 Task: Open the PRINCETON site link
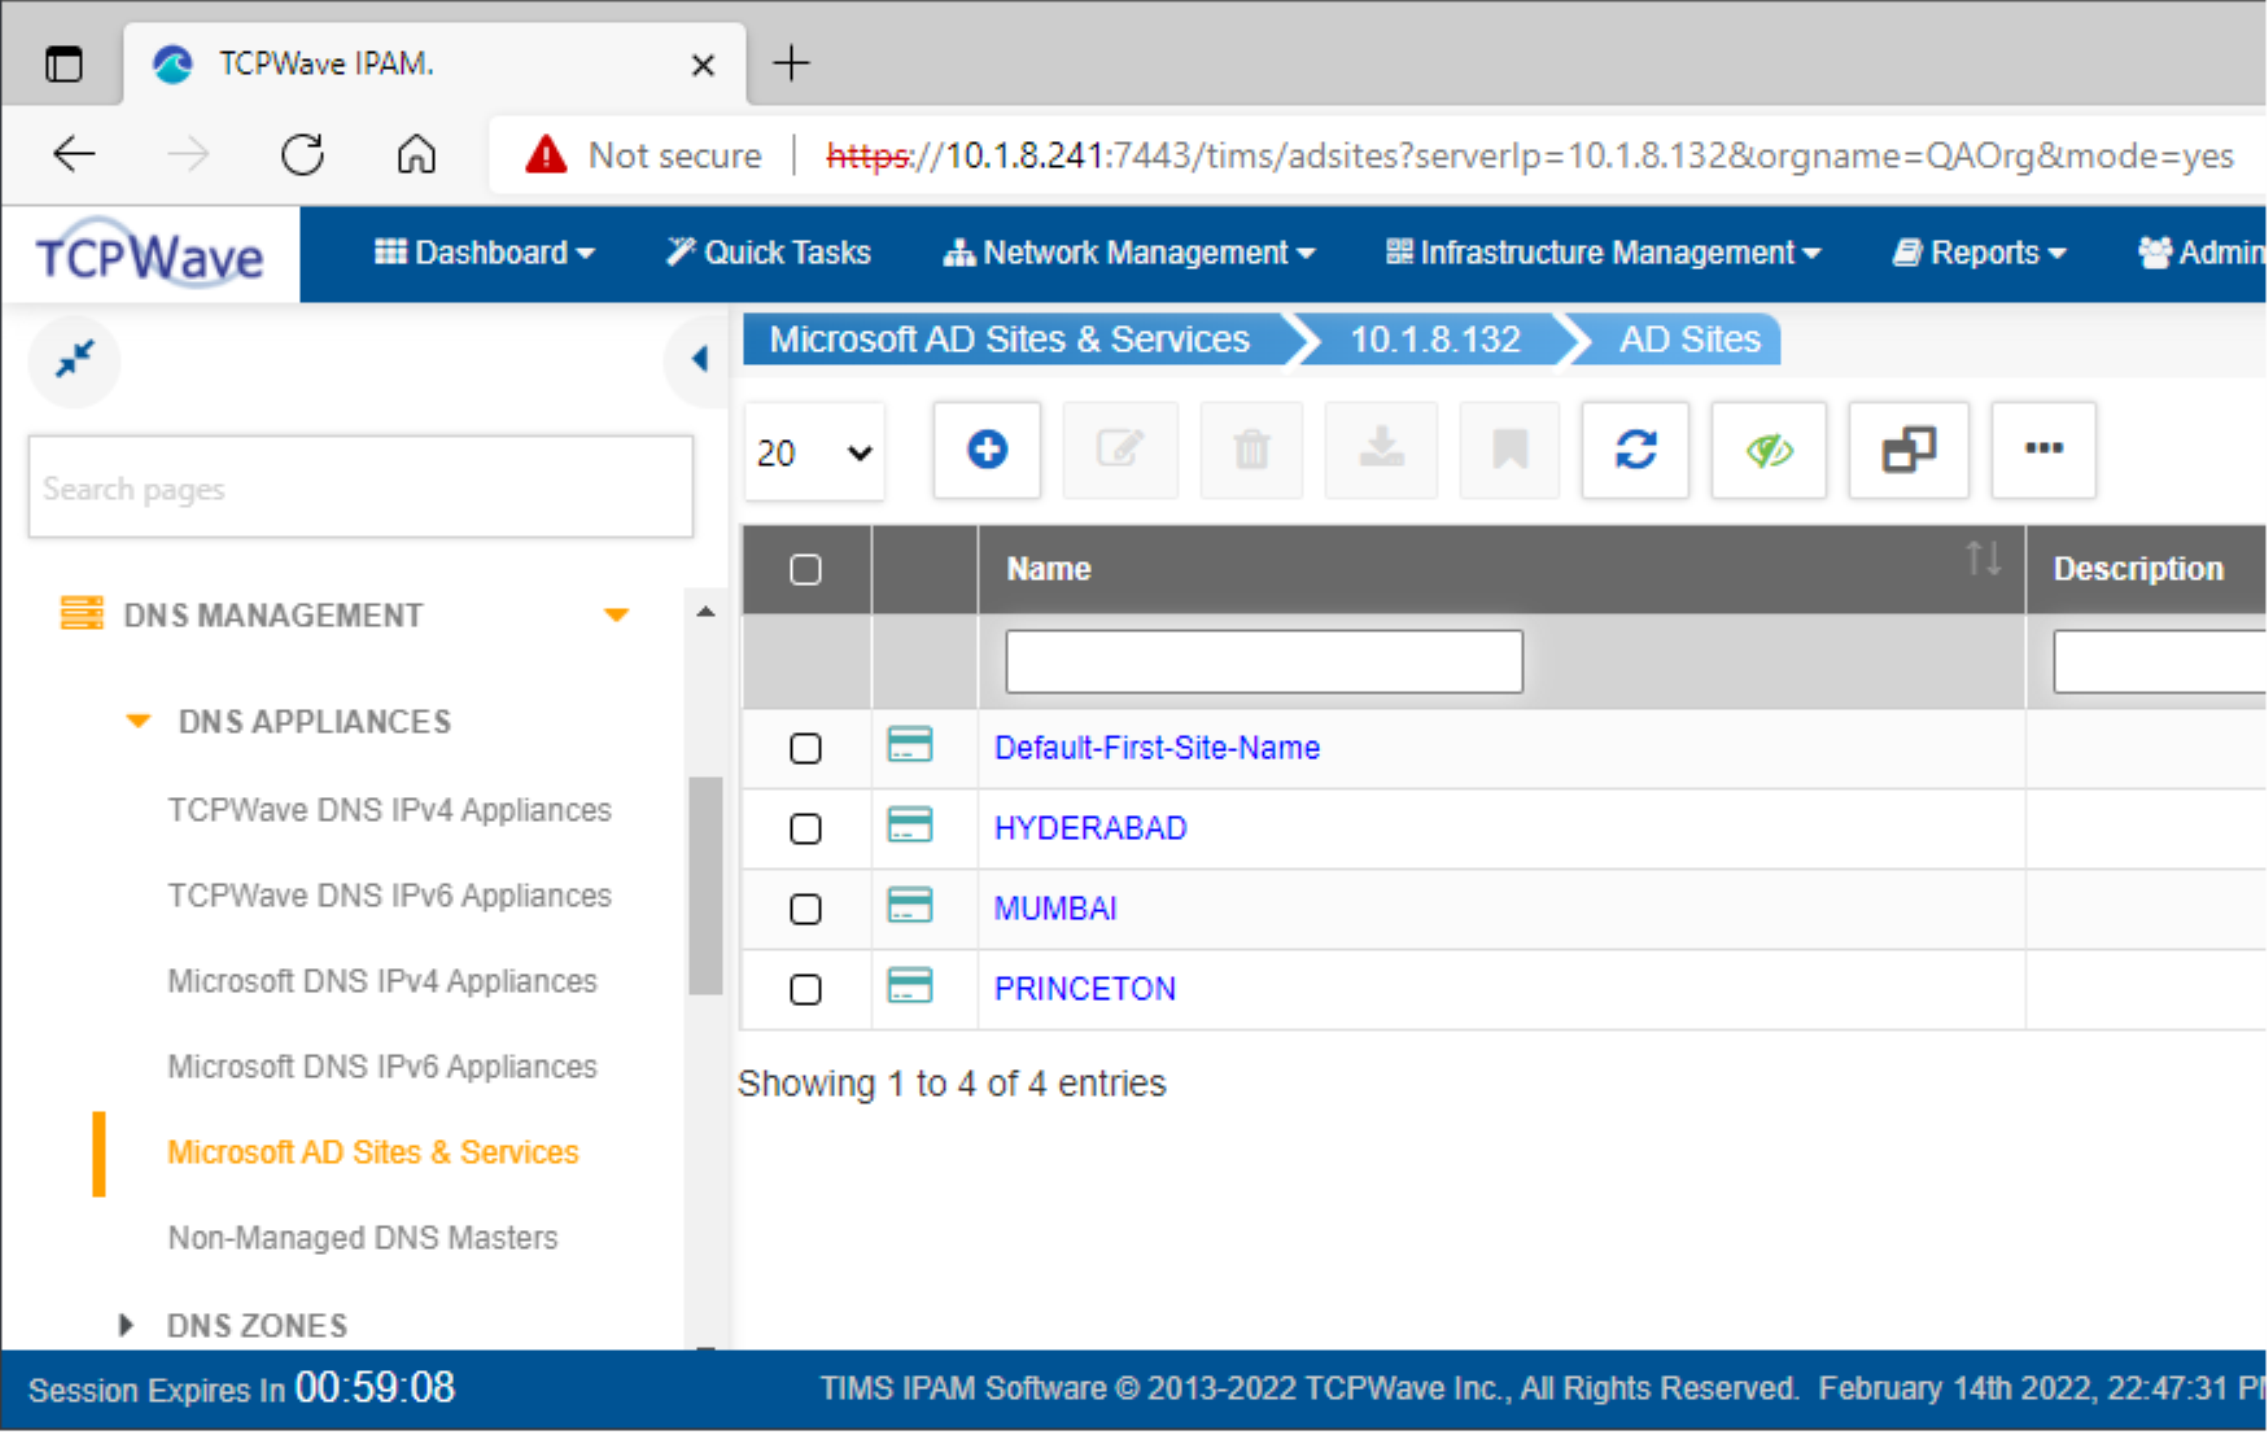tap(1084, 989)
